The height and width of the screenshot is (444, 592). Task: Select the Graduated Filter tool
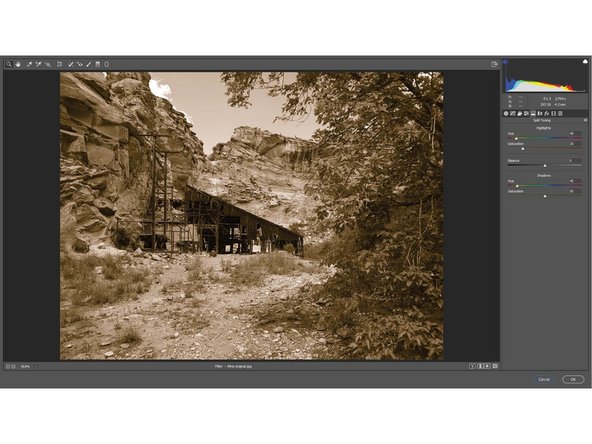click(97, 64)
